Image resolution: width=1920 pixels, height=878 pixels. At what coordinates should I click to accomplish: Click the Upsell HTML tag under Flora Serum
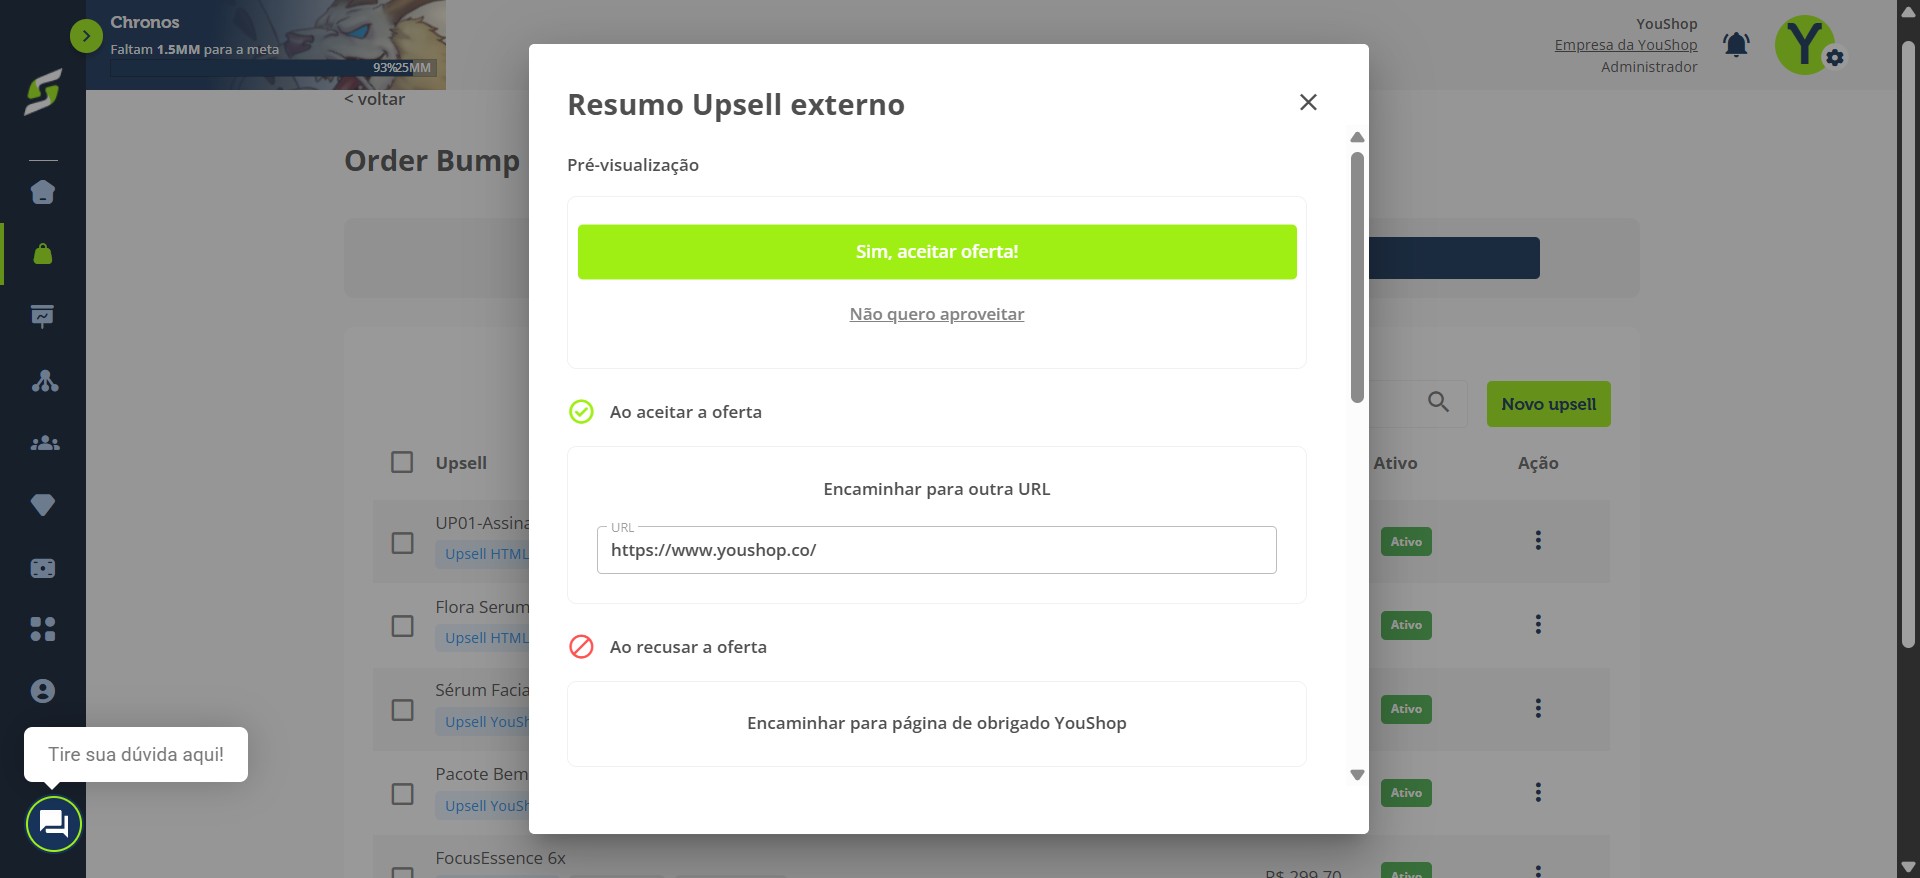click(483, 638)
